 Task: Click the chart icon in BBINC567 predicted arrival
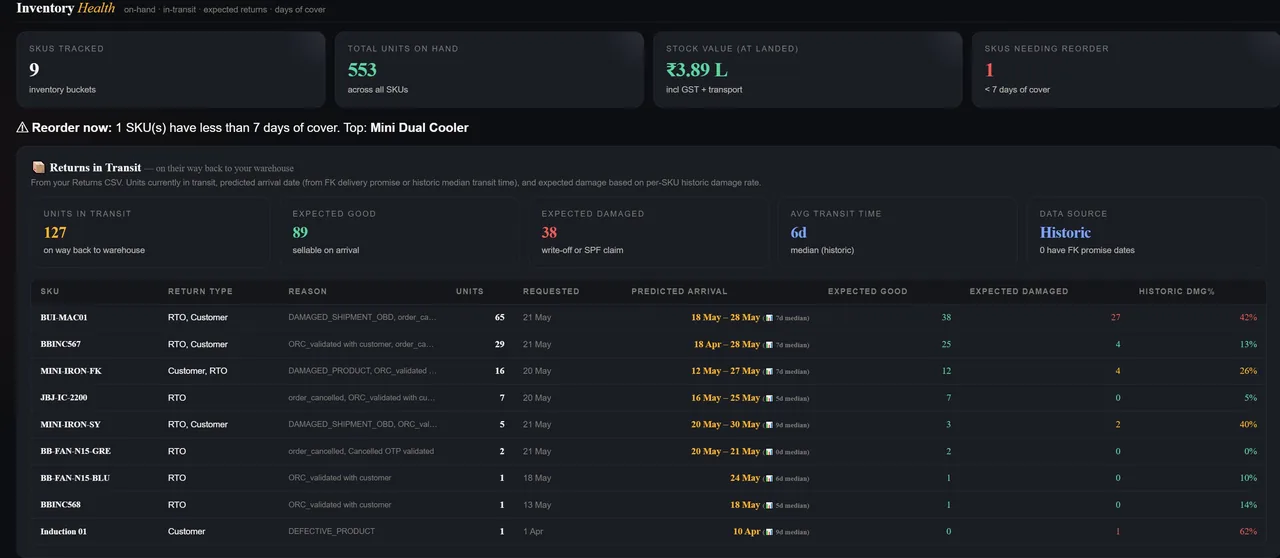coord(769,345)
